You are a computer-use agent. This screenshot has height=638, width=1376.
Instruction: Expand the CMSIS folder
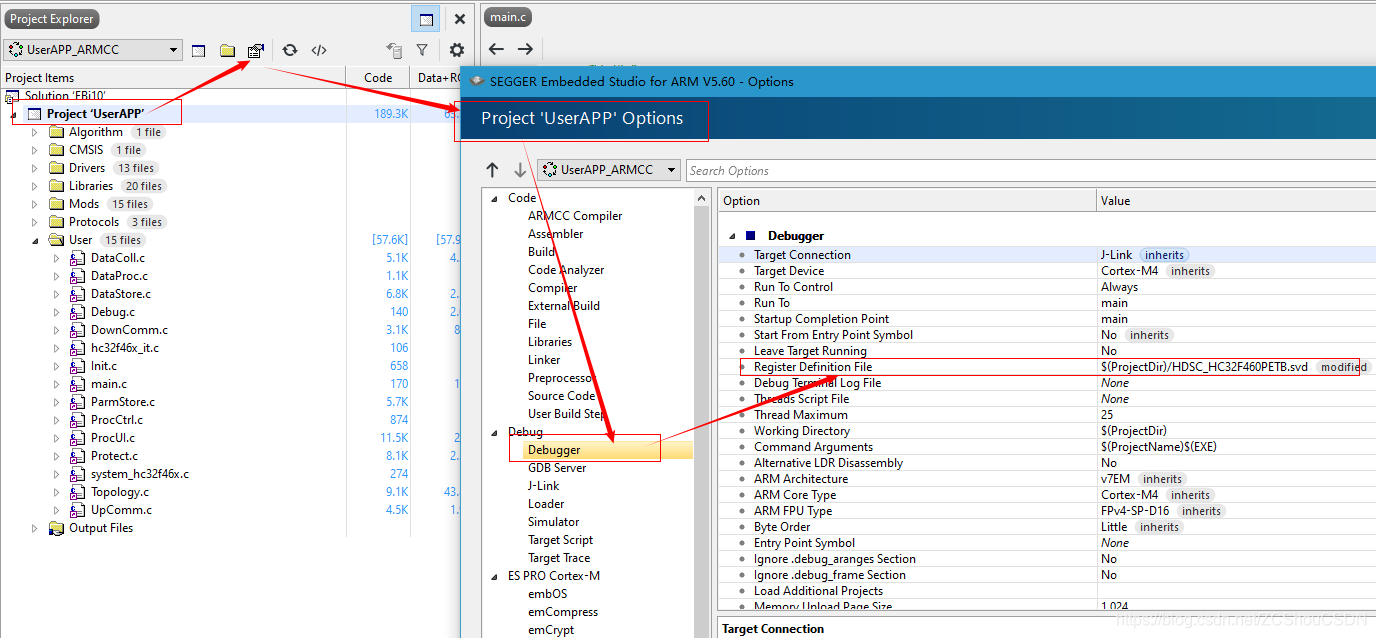[x=34, y=150]
